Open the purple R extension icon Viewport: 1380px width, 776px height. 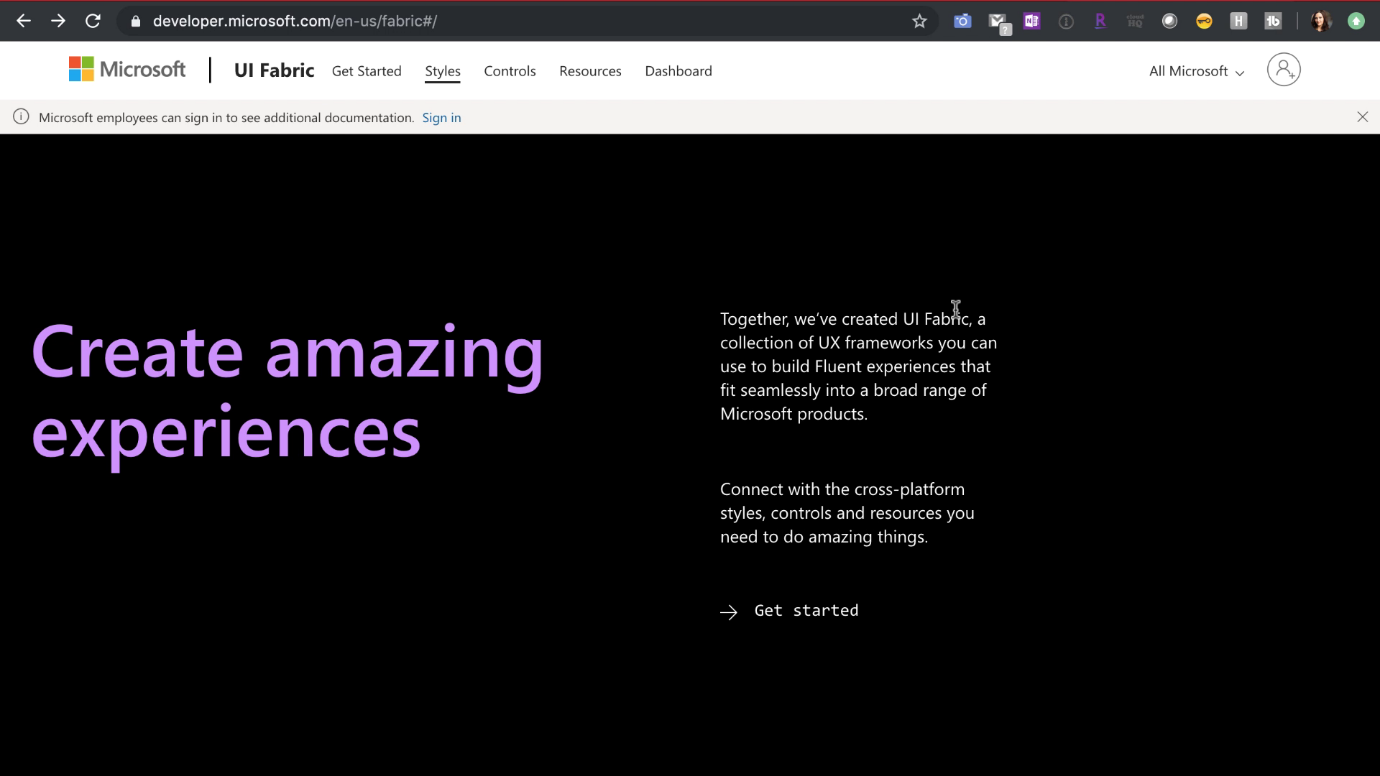point(1100,21)
